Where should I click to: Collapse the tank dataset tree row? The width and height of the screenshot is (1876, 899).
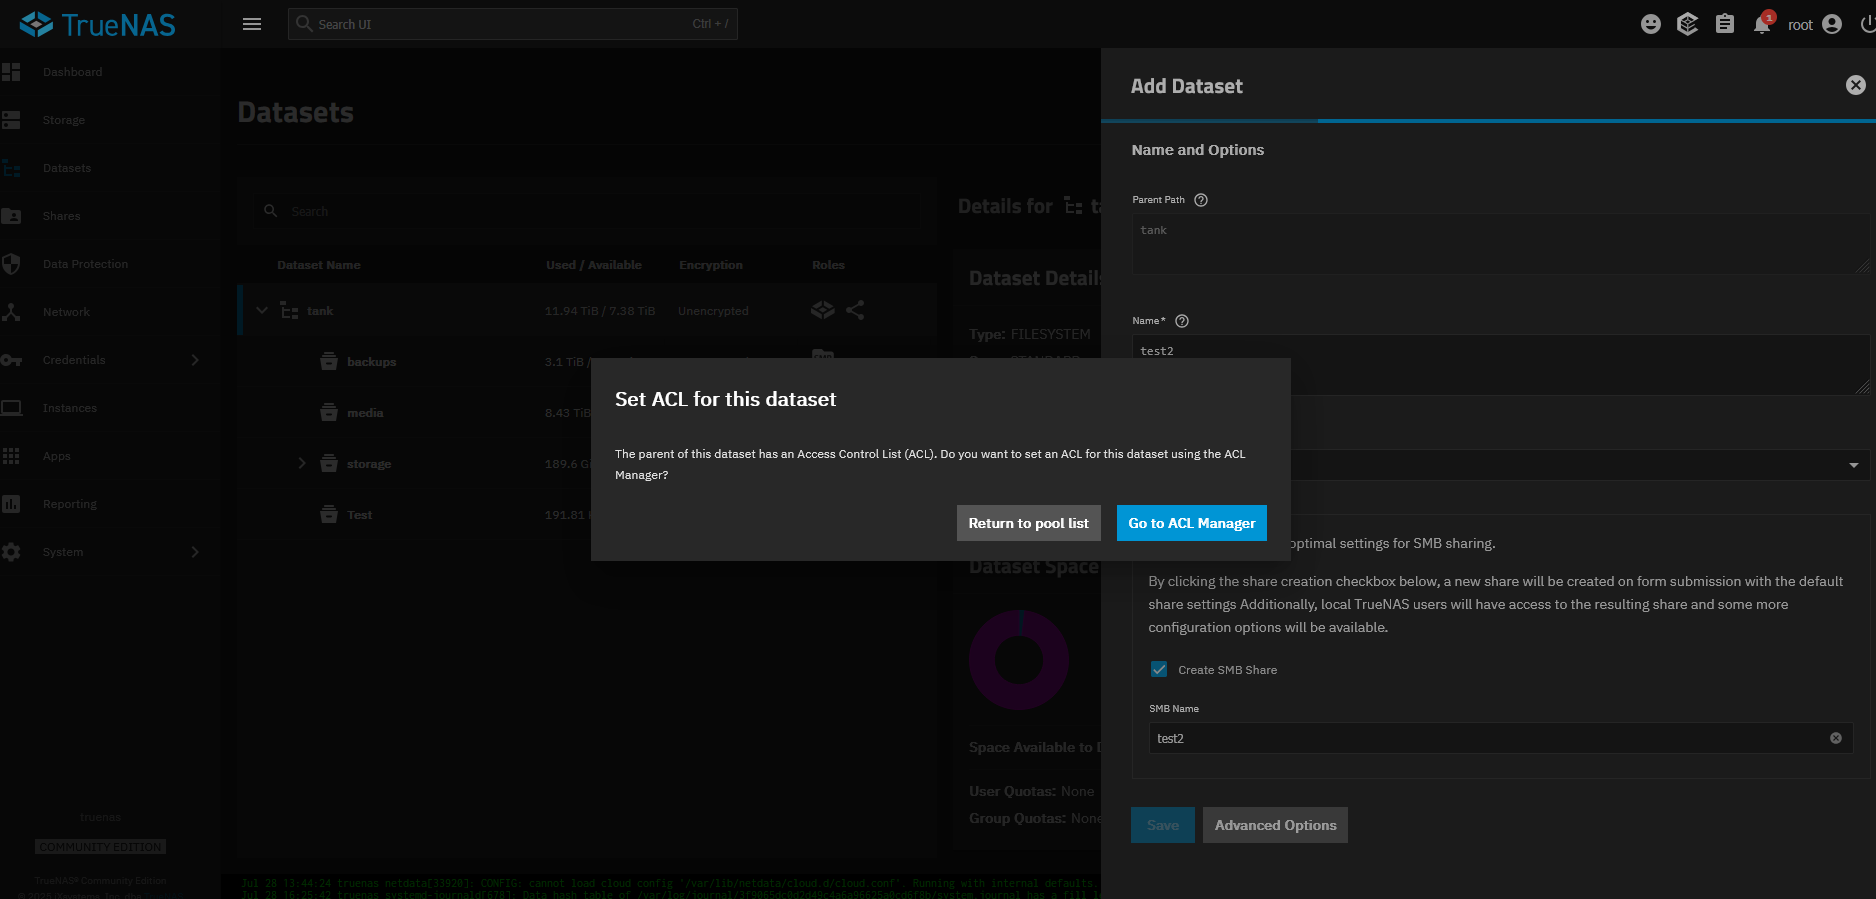point(262,311)
